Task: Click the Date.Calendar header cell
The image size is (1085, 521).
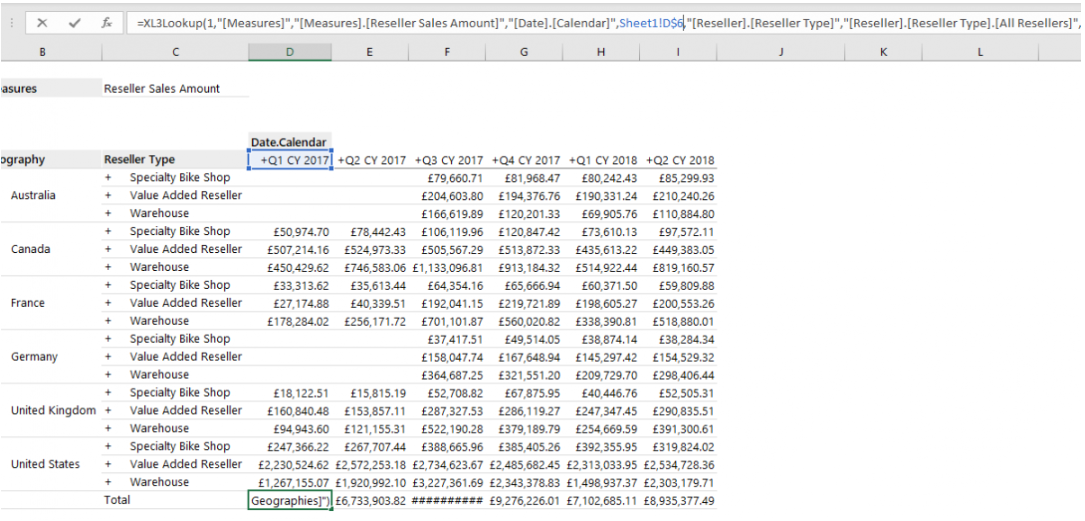Action: pyautogui.click(x=290, y=143)
